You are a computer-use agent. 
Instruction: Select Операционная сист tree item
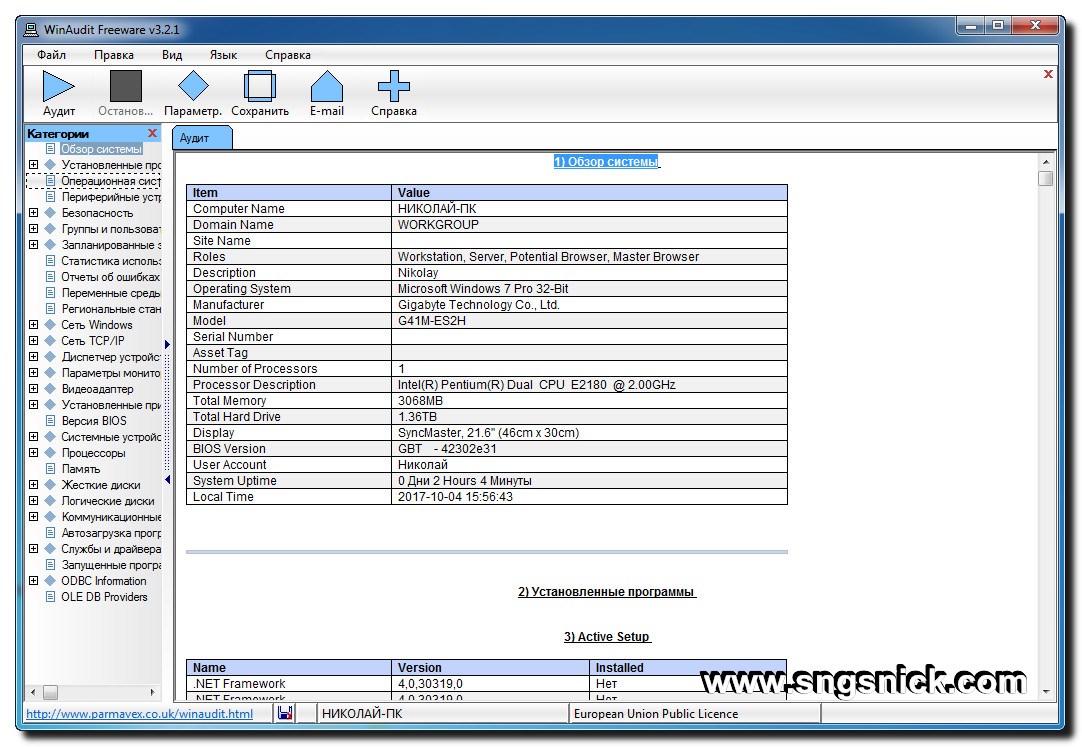coord(110,181)
